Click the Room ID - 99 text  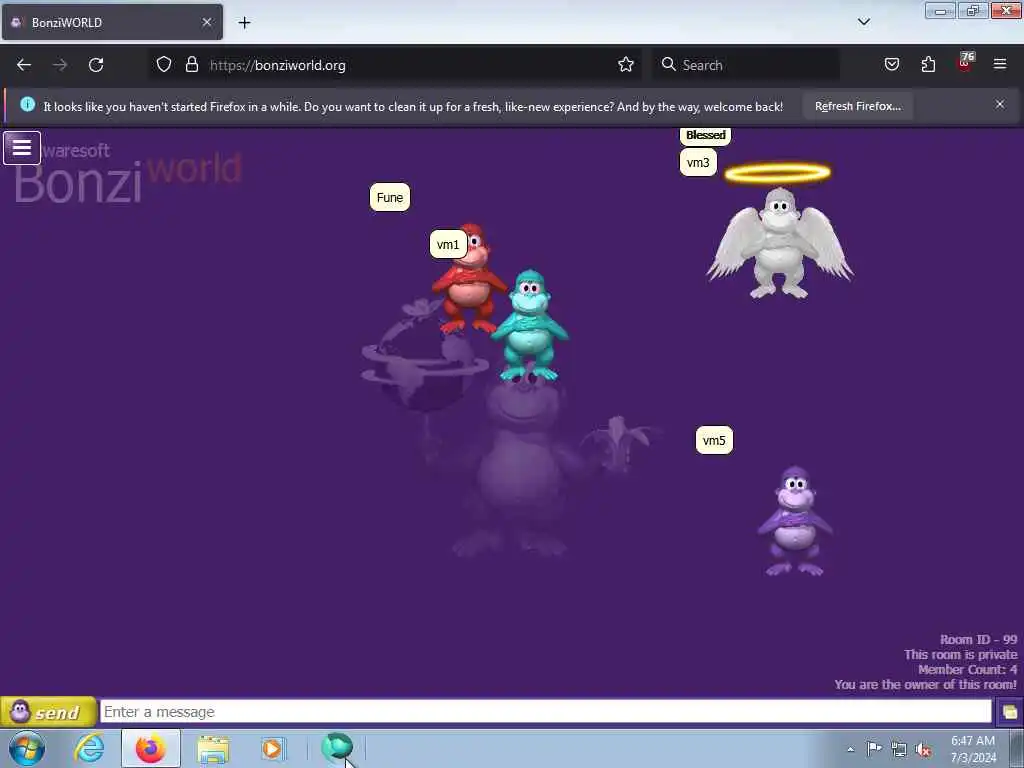coord(978,639)
